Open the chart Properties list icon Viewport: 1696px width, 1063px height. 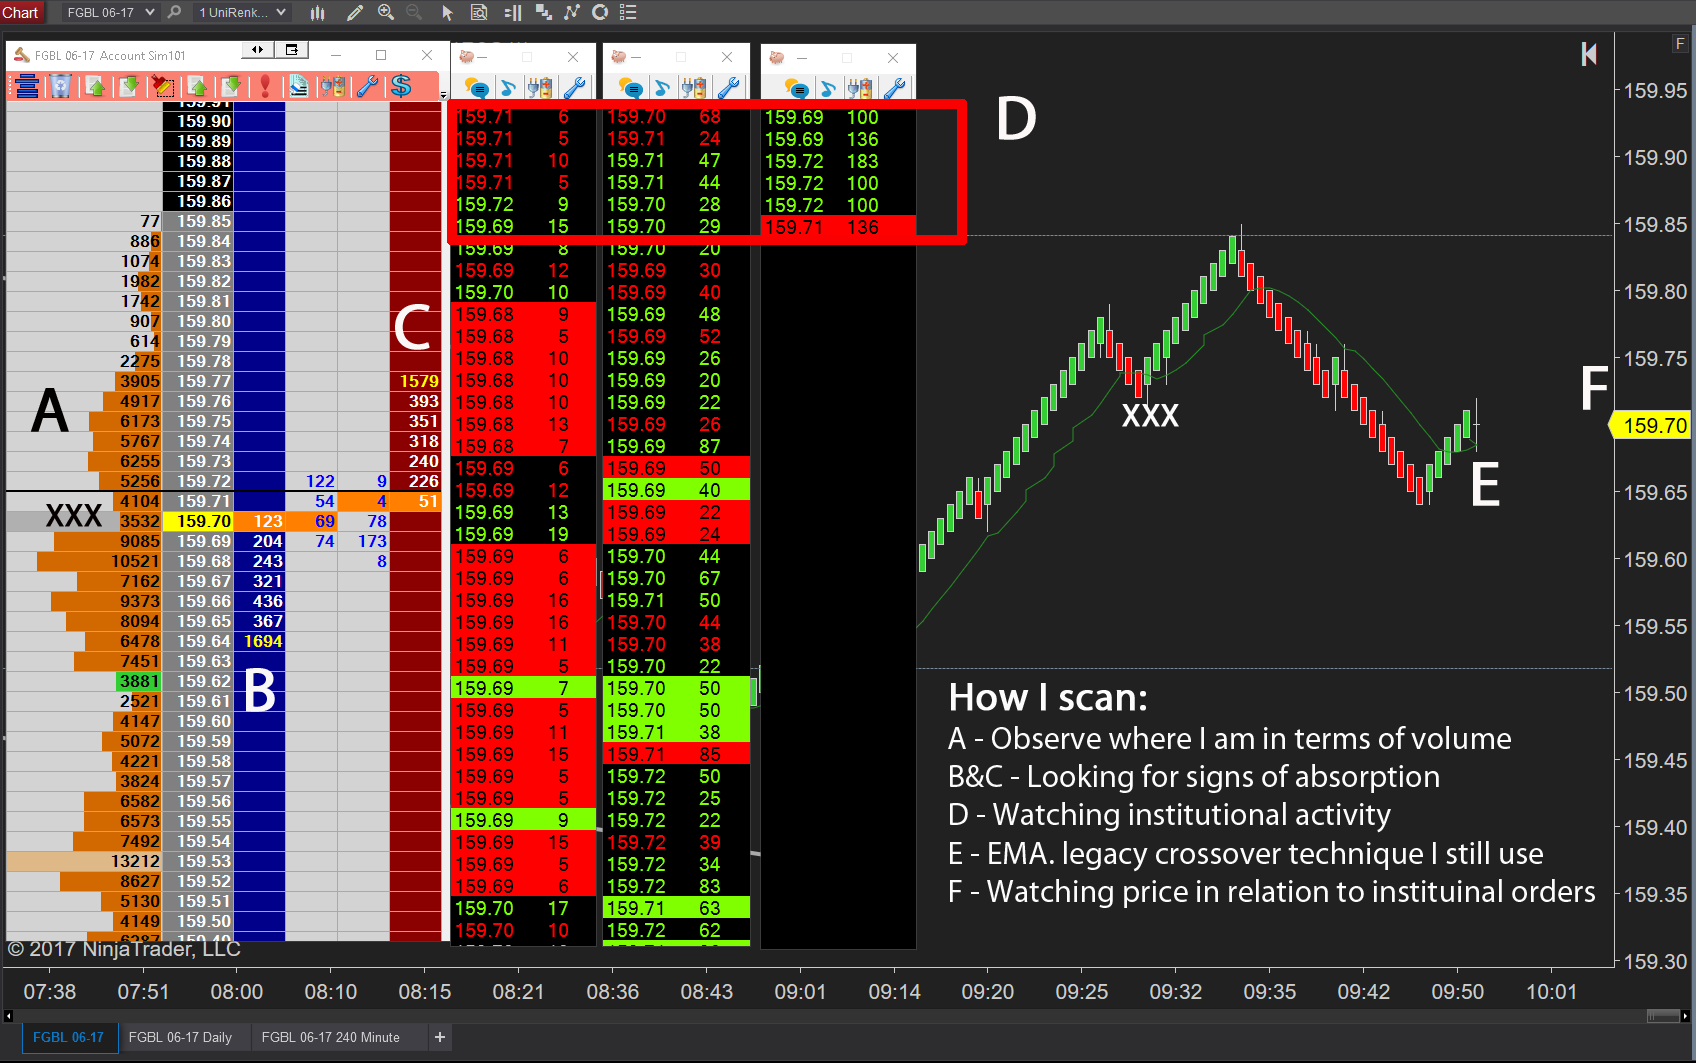pyautogui.click(x=628, y=12)
